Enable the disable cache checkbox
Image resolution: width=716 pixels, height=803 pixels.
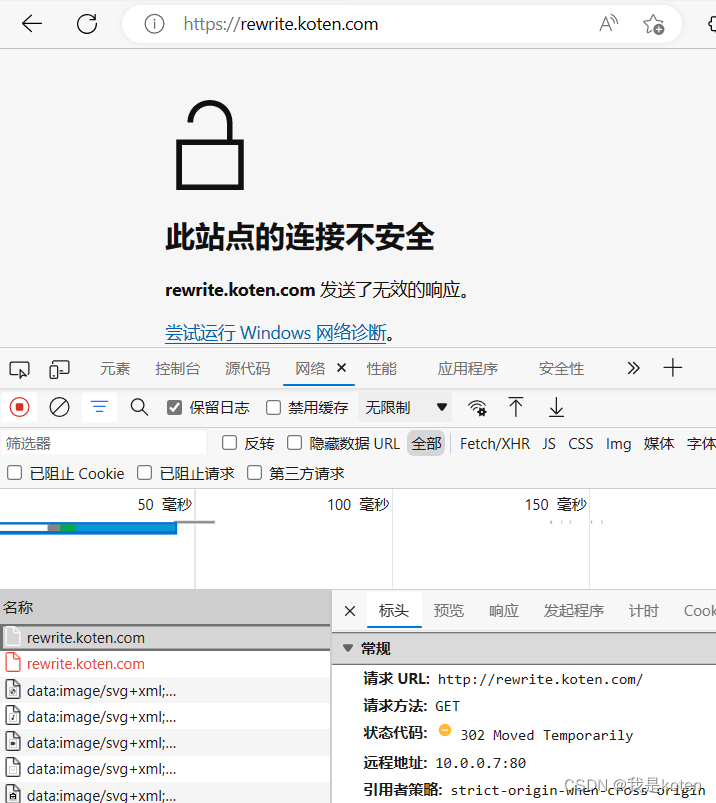pos(273,408)
